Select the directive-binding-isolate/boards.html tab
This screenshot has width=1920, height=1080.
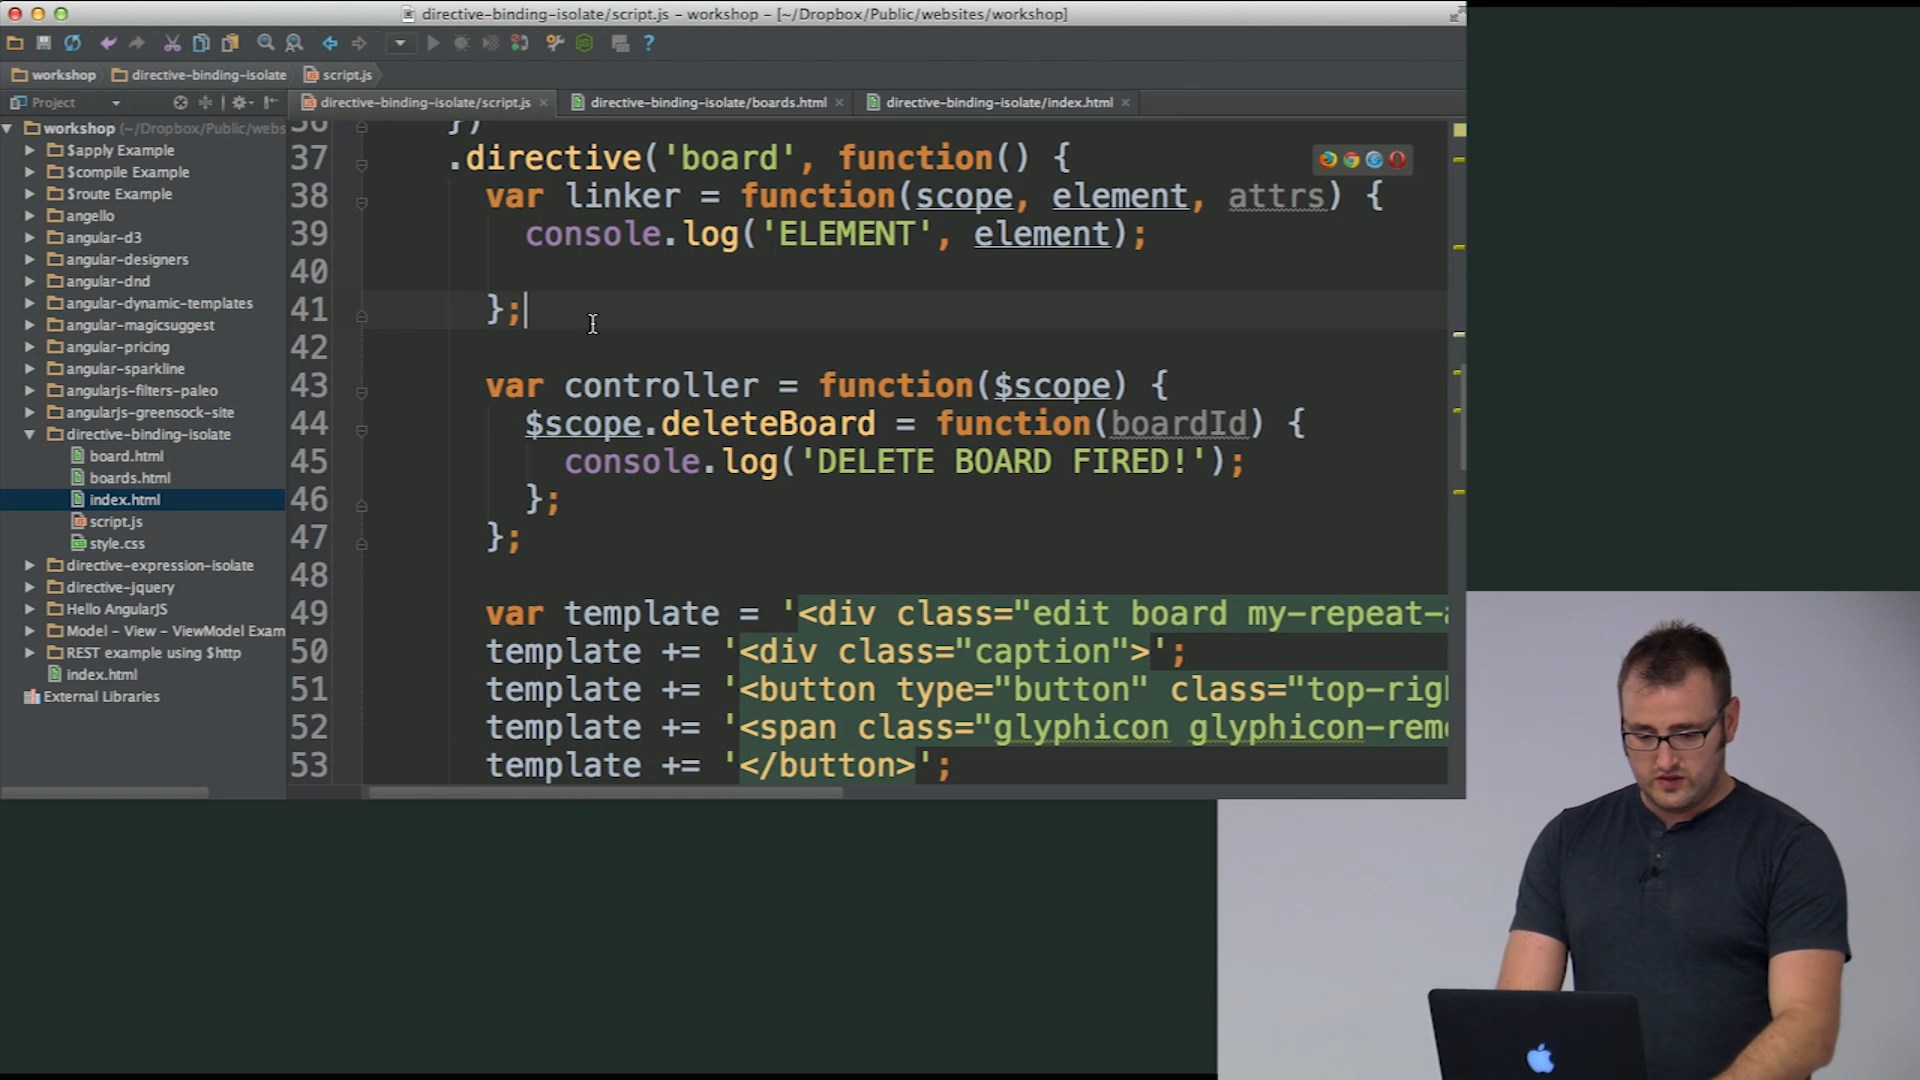tap(707, 102)
